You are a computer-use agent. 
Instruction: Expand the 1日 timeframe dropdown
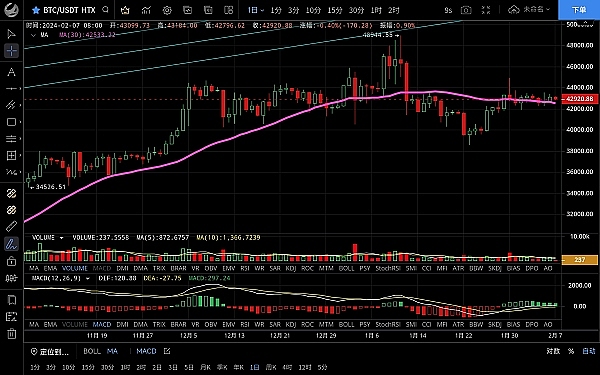256,10
